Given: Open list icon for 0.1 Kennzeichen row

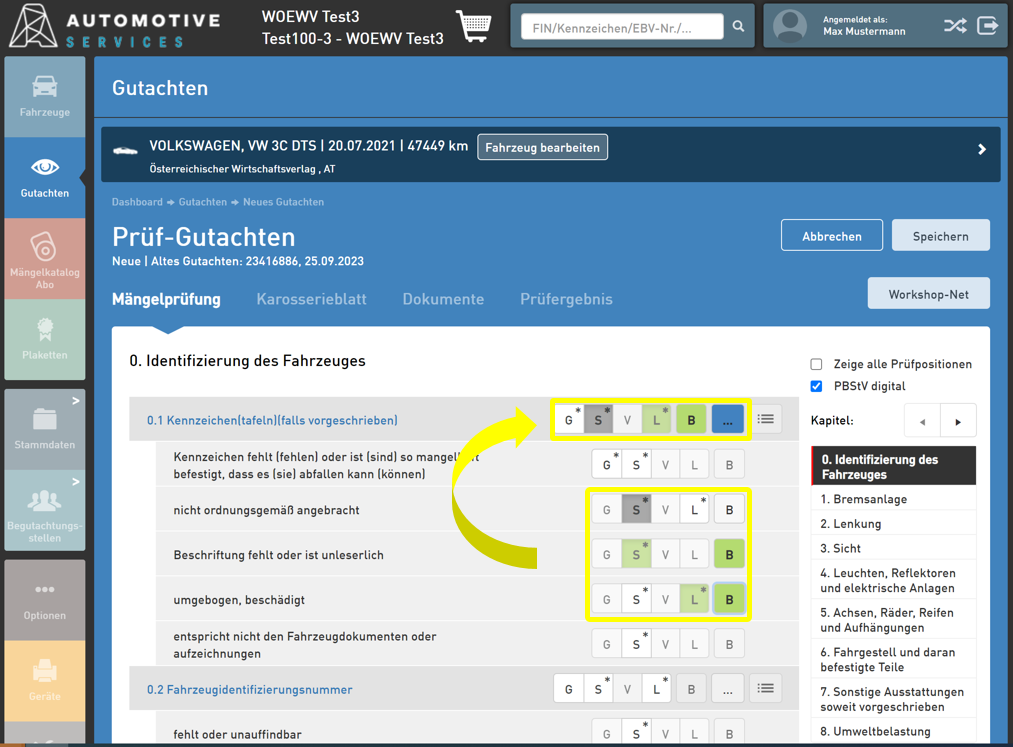Looking at the screenshot, I should [x=766, y=420].
